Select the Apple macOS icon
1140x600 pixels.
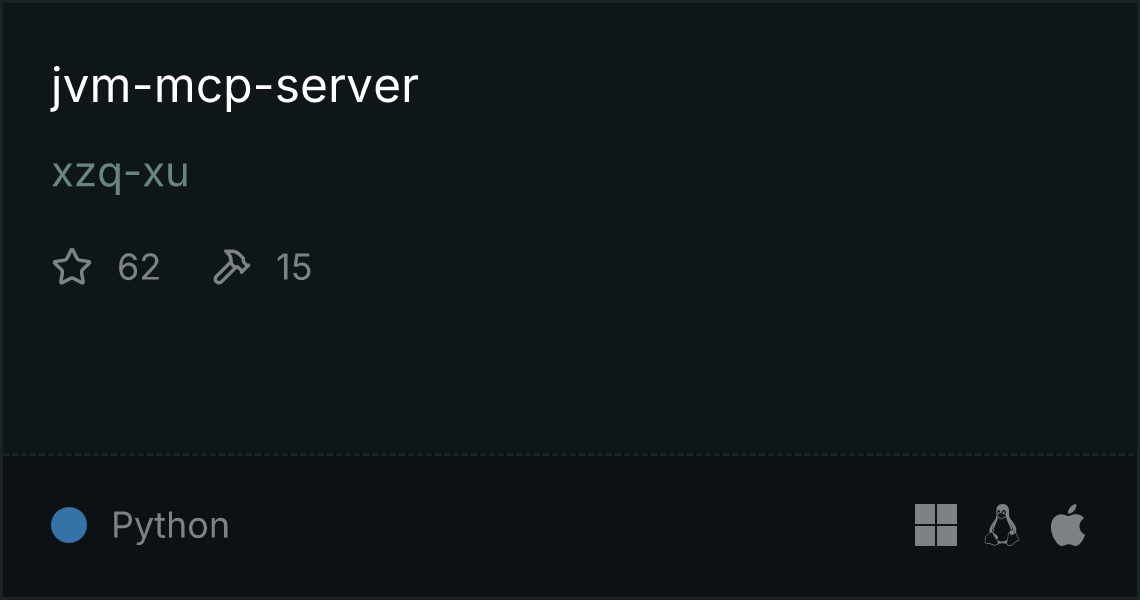[1068, 525]
